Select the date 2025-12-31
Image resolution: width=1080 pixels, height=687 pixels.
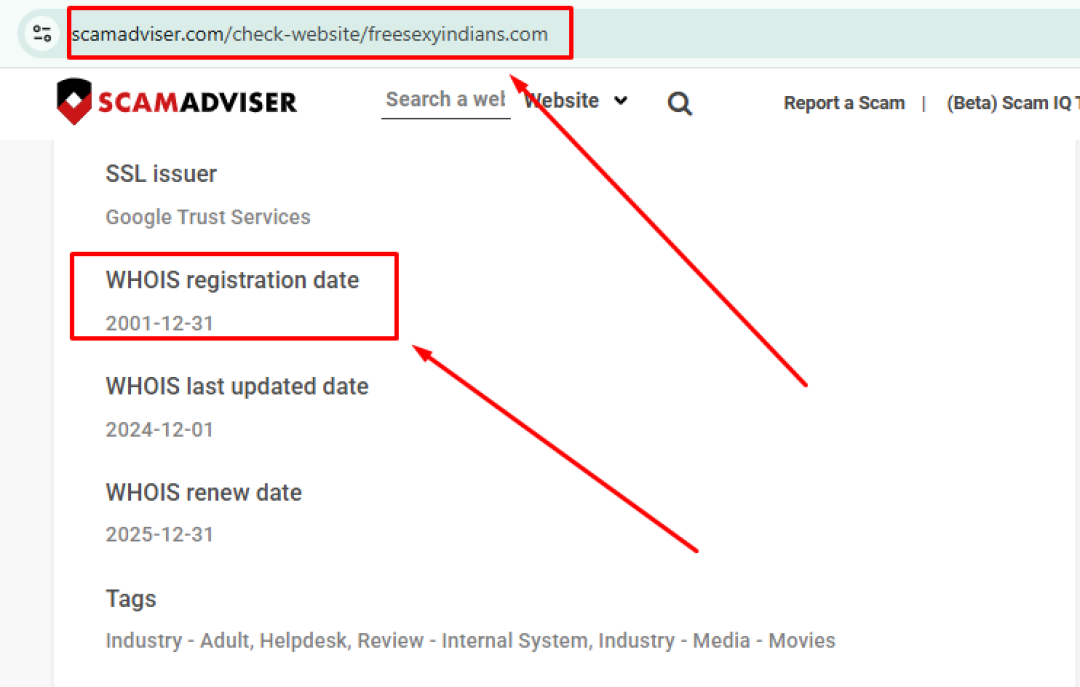[x=159, y=534]
